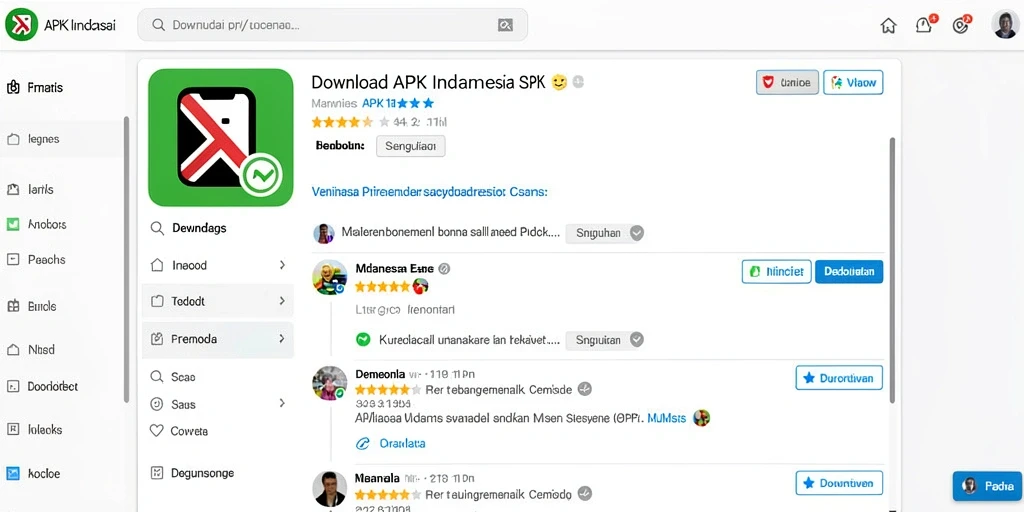
Task: Click the Ninciet button
Action: (x=776, y=272)
